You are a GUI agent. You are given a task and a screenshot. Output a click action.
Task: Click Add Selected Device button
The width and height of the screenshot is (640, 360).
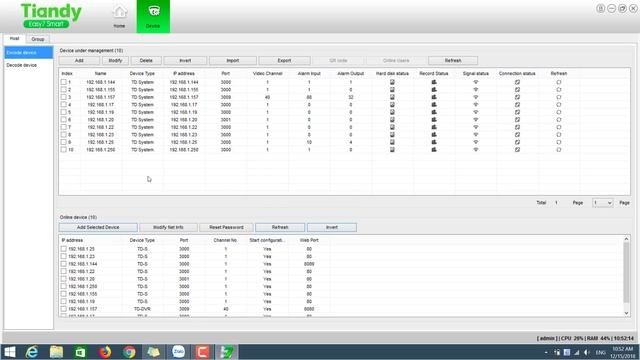coord(98,227)
